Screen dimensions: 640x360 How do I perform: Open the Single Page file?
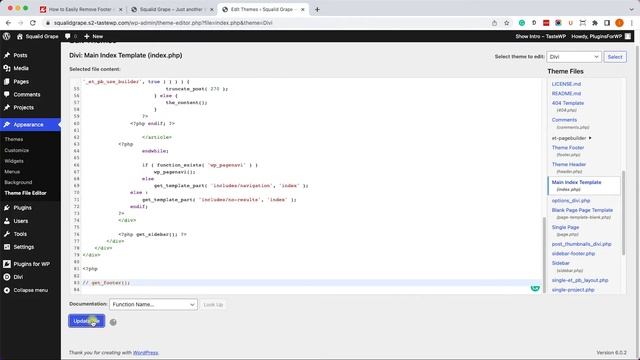[565, 227]
